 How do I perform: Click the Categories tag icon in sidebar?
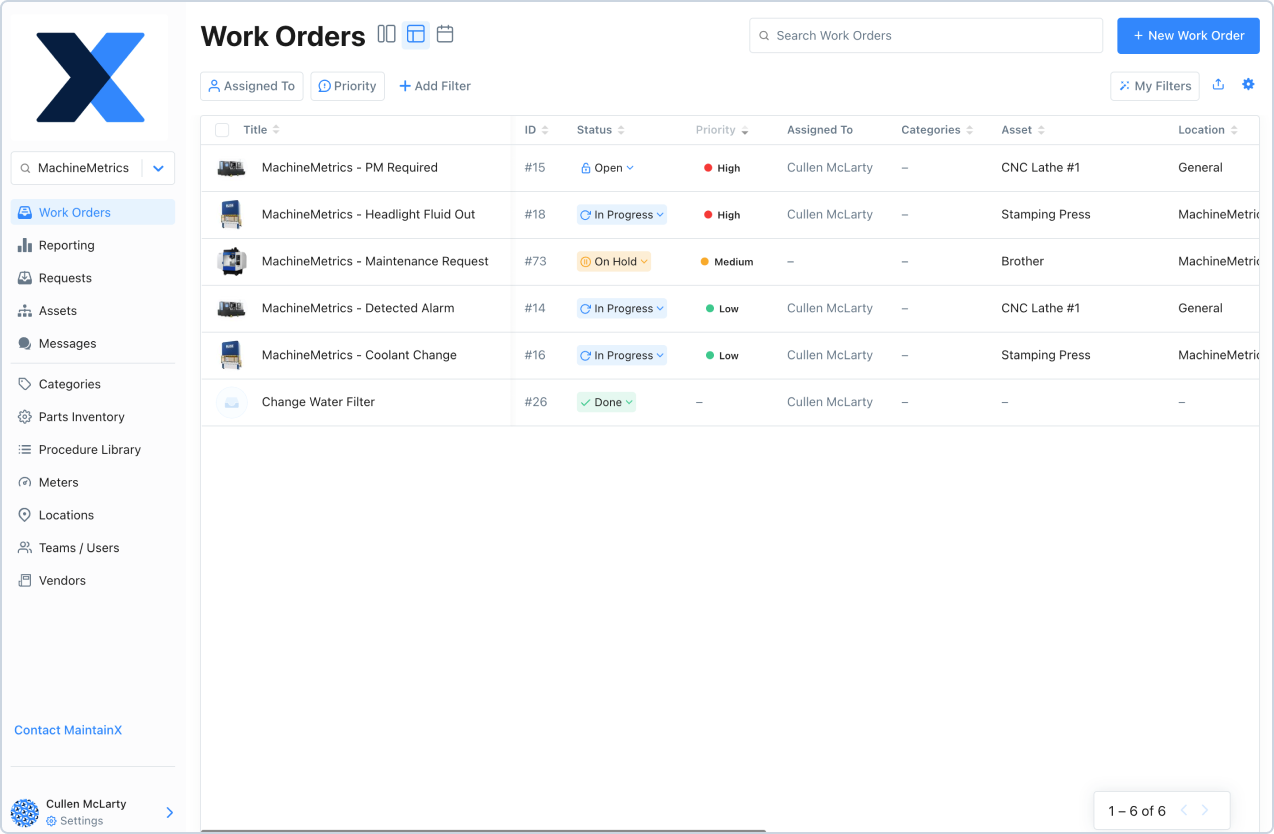(x=25, y=384)
